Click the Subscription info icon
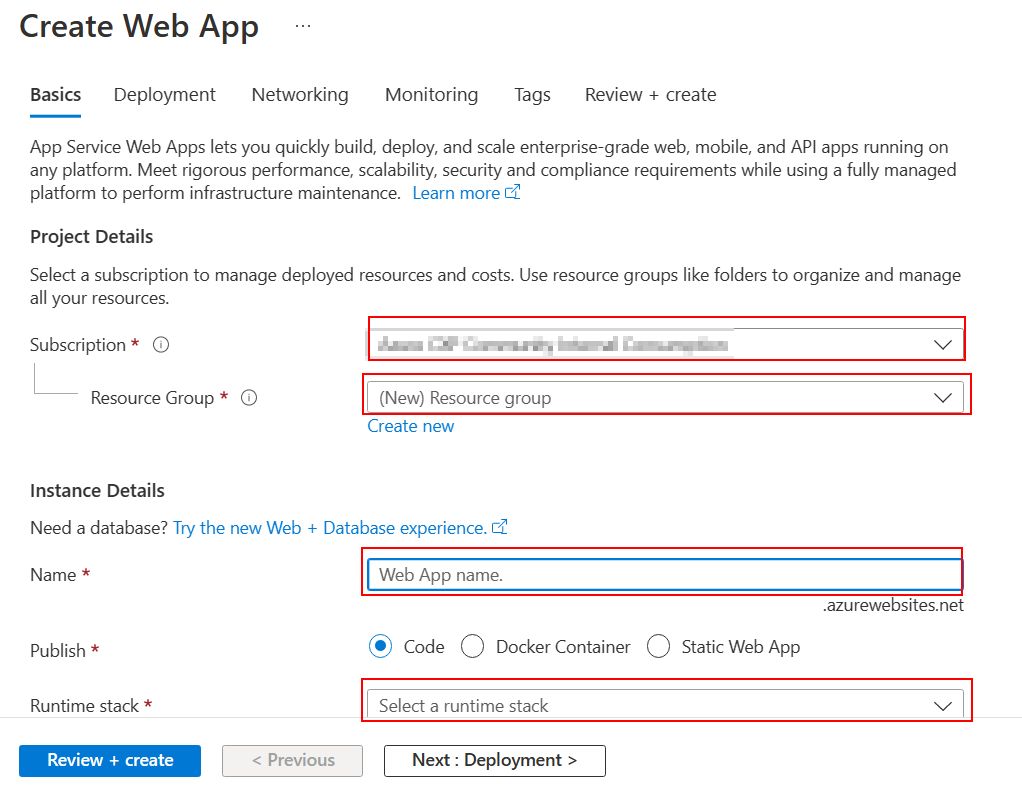The height and width of the screenshot is (800, 1022). (161, 345)
